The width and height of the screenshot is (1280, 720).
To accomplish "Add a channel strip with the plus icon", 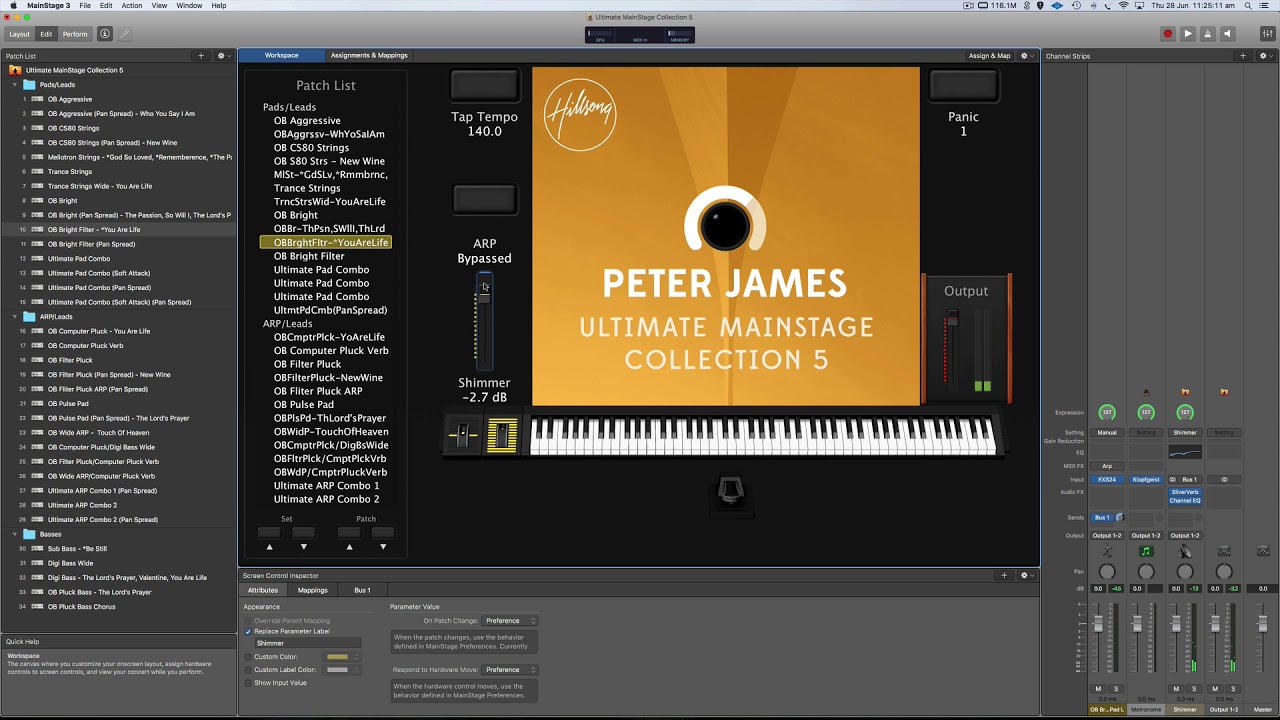I will pos(1243,56).
